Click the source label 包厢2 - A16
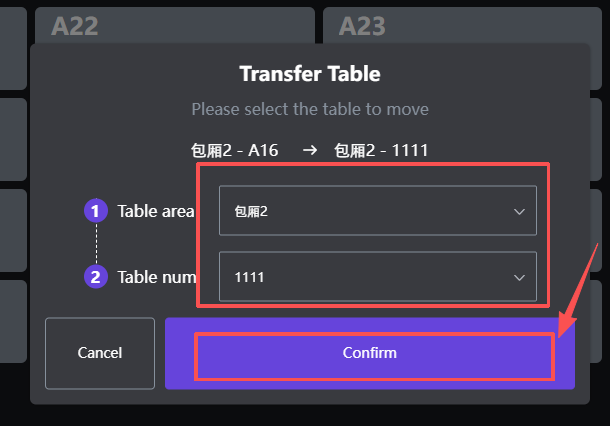 coord(235,151)
